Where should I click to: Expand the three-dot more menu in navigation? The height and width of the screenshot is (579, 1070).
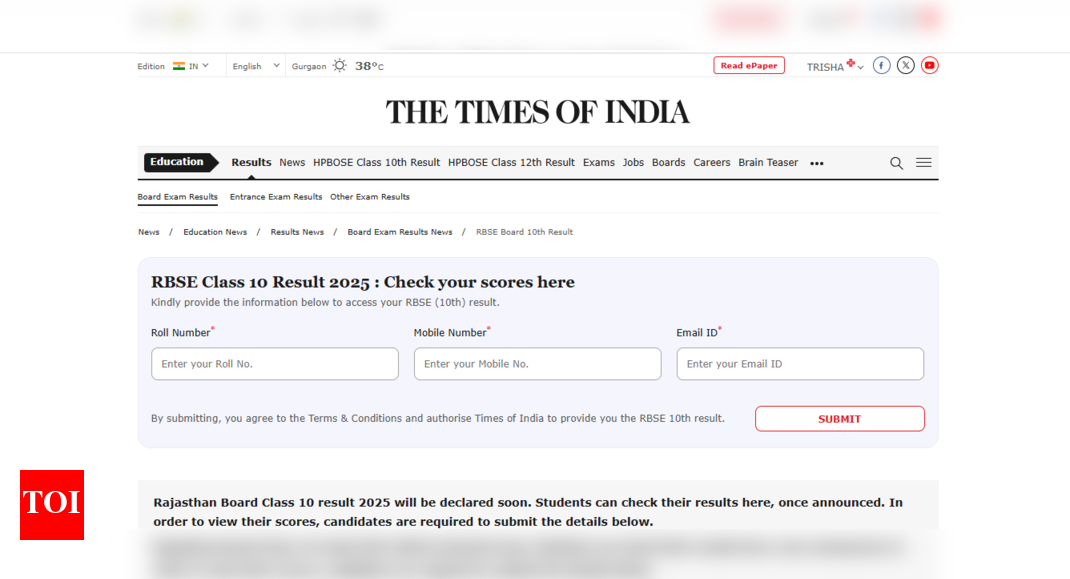tap(817, 162)
